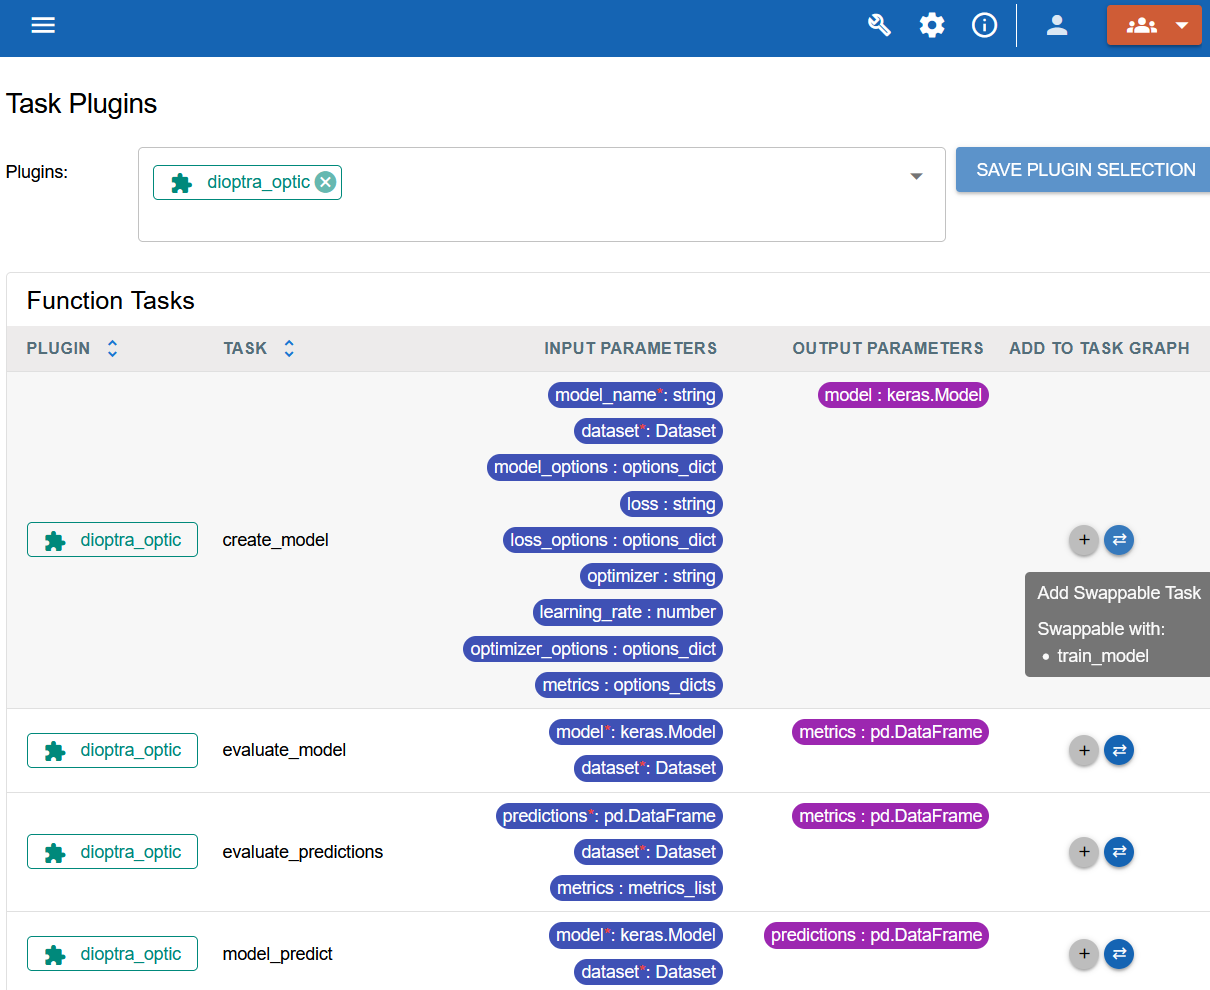
Task: Open the settings gear icon
Action: pyautogui.click(x=932, y=25)
